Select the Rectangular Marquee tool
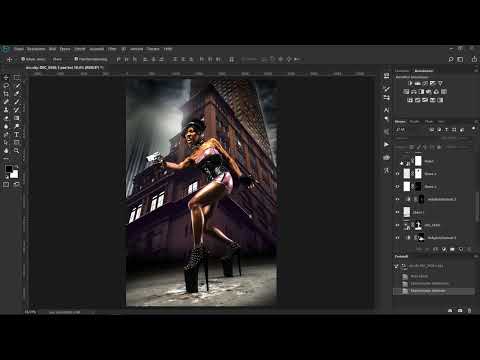The height and width of the screenshot is (360, 480). click(x=16, y=77)
